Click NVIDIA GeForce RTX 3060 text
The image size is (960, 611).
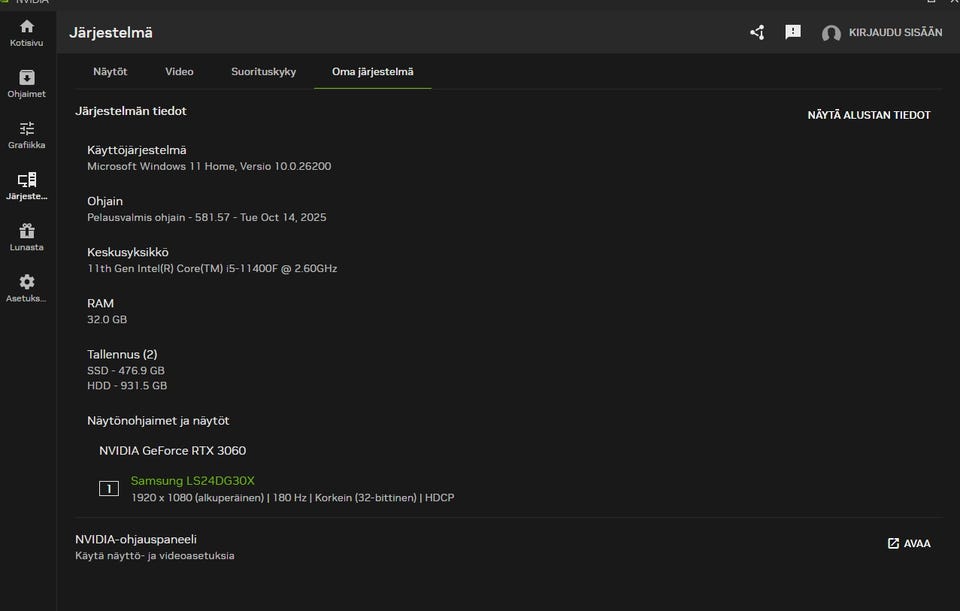click(x=173, y=451)
